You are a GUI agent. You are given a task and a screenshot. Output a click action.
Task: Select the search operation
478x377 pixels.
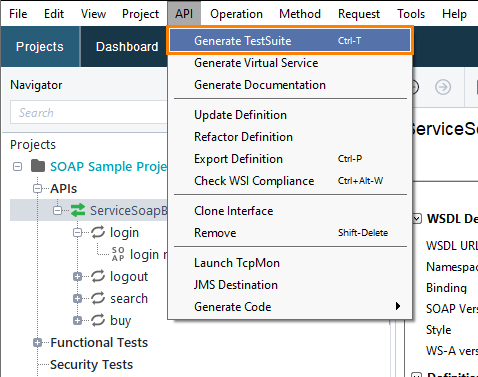(x=129, y=299)
